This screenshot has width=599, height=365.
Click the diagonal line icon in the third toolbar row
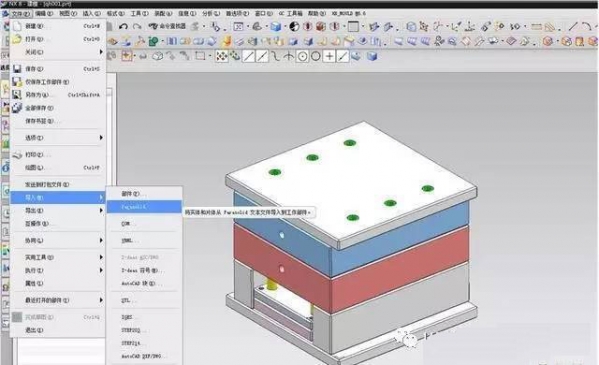coord(249,57)
